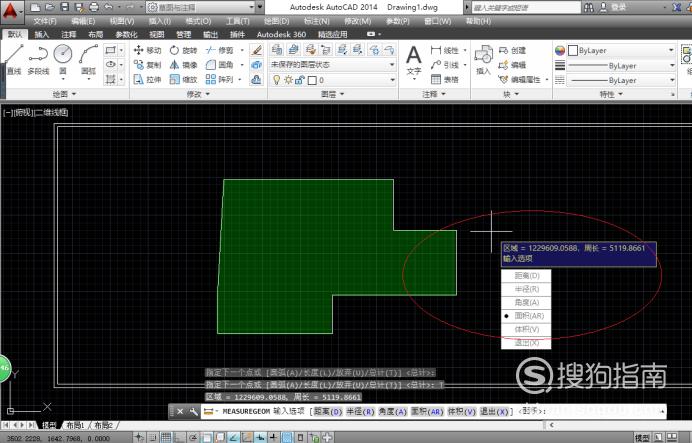Click the Plot (printer) icon in quick access toolbar
692x443 pixels.
click(x=94, y=7)
